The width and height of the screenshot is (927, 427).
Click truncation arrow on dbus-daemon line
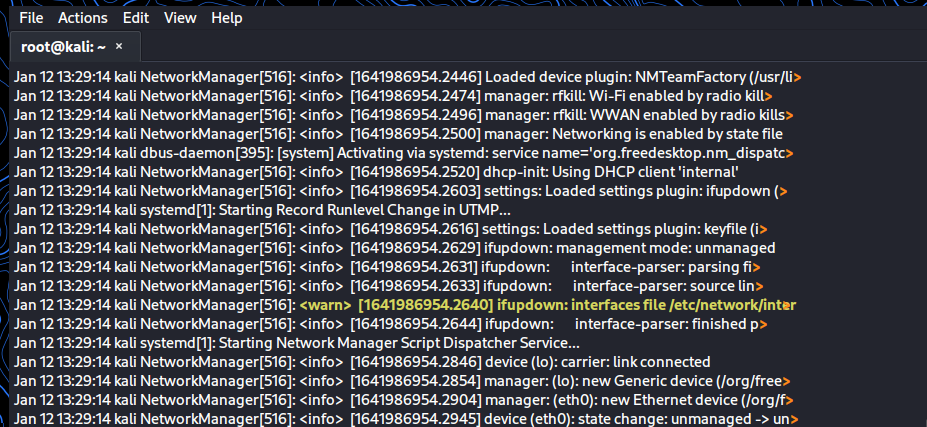pyautogui.click(x=790, y=153)
